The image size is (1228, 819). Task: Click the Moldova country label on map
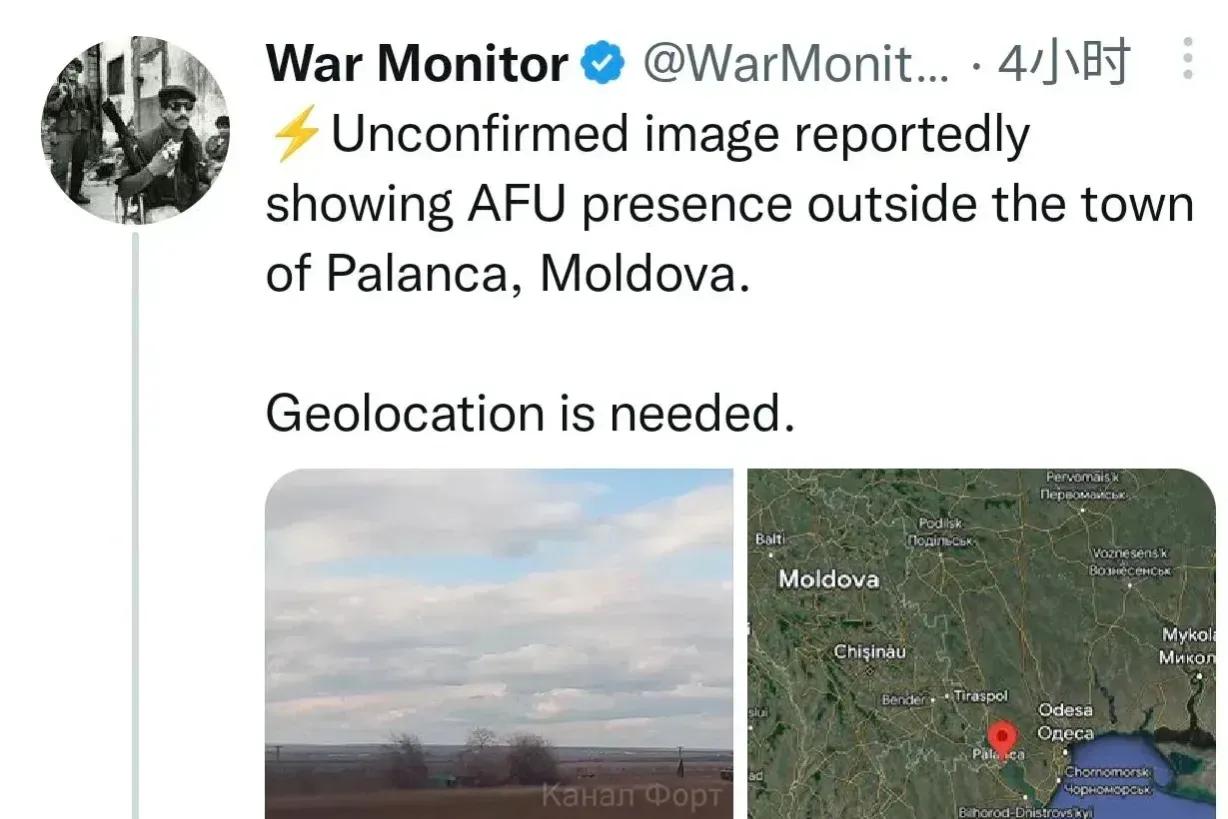[x=829, y=579]
